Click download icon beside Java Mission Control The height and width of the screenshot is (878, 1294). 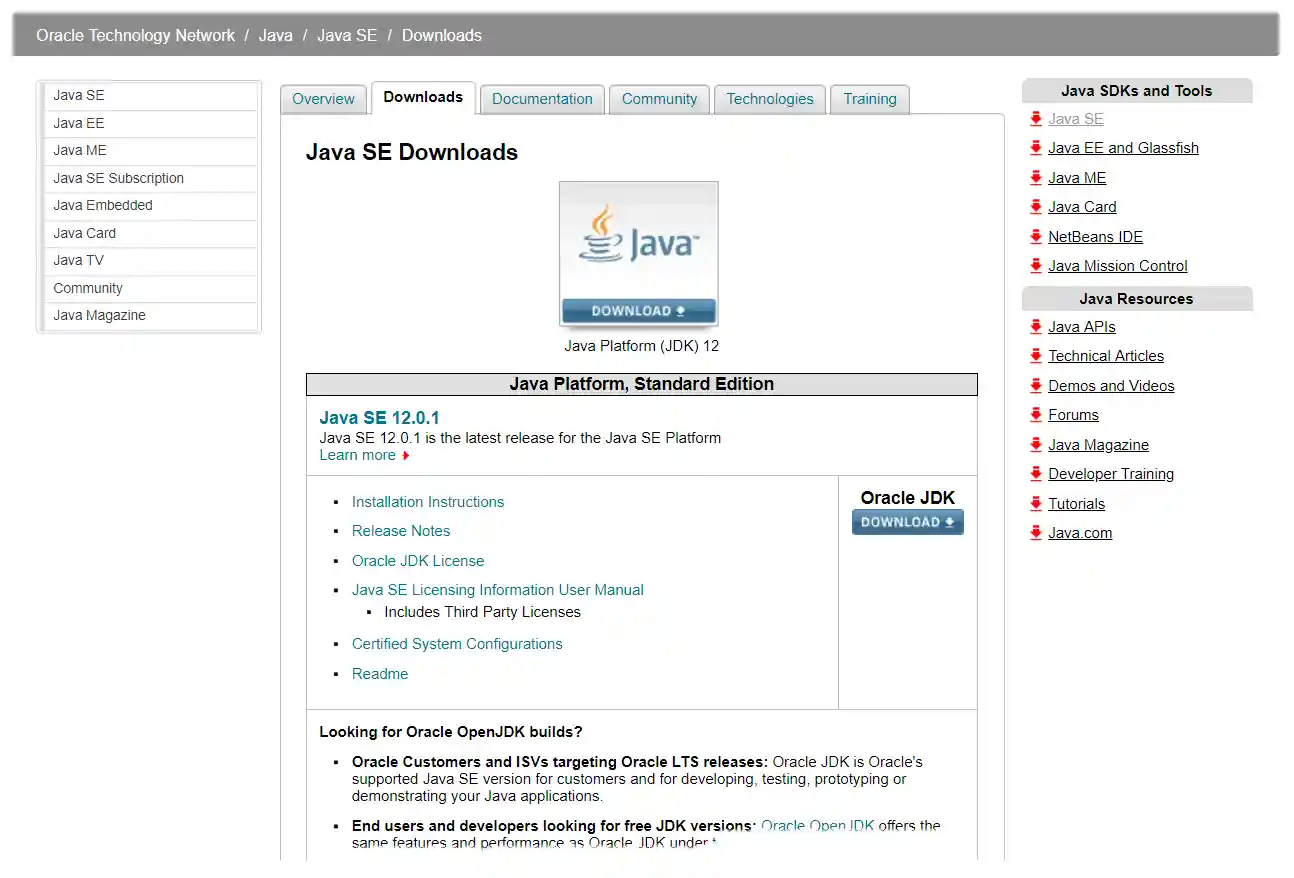(1035, 265)
